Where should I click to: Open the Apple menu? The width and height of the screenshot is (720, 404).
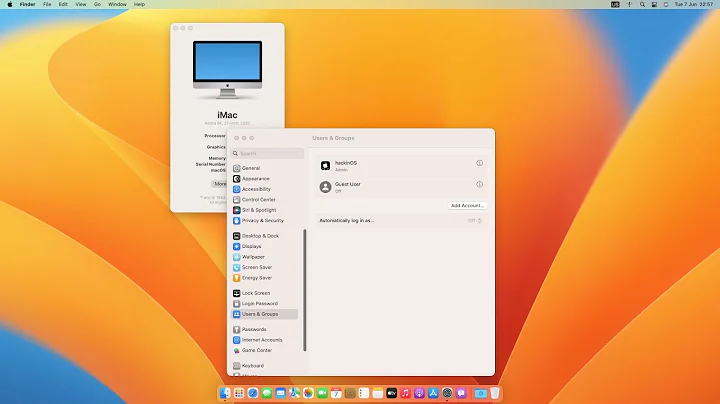(x=10, y=4)
